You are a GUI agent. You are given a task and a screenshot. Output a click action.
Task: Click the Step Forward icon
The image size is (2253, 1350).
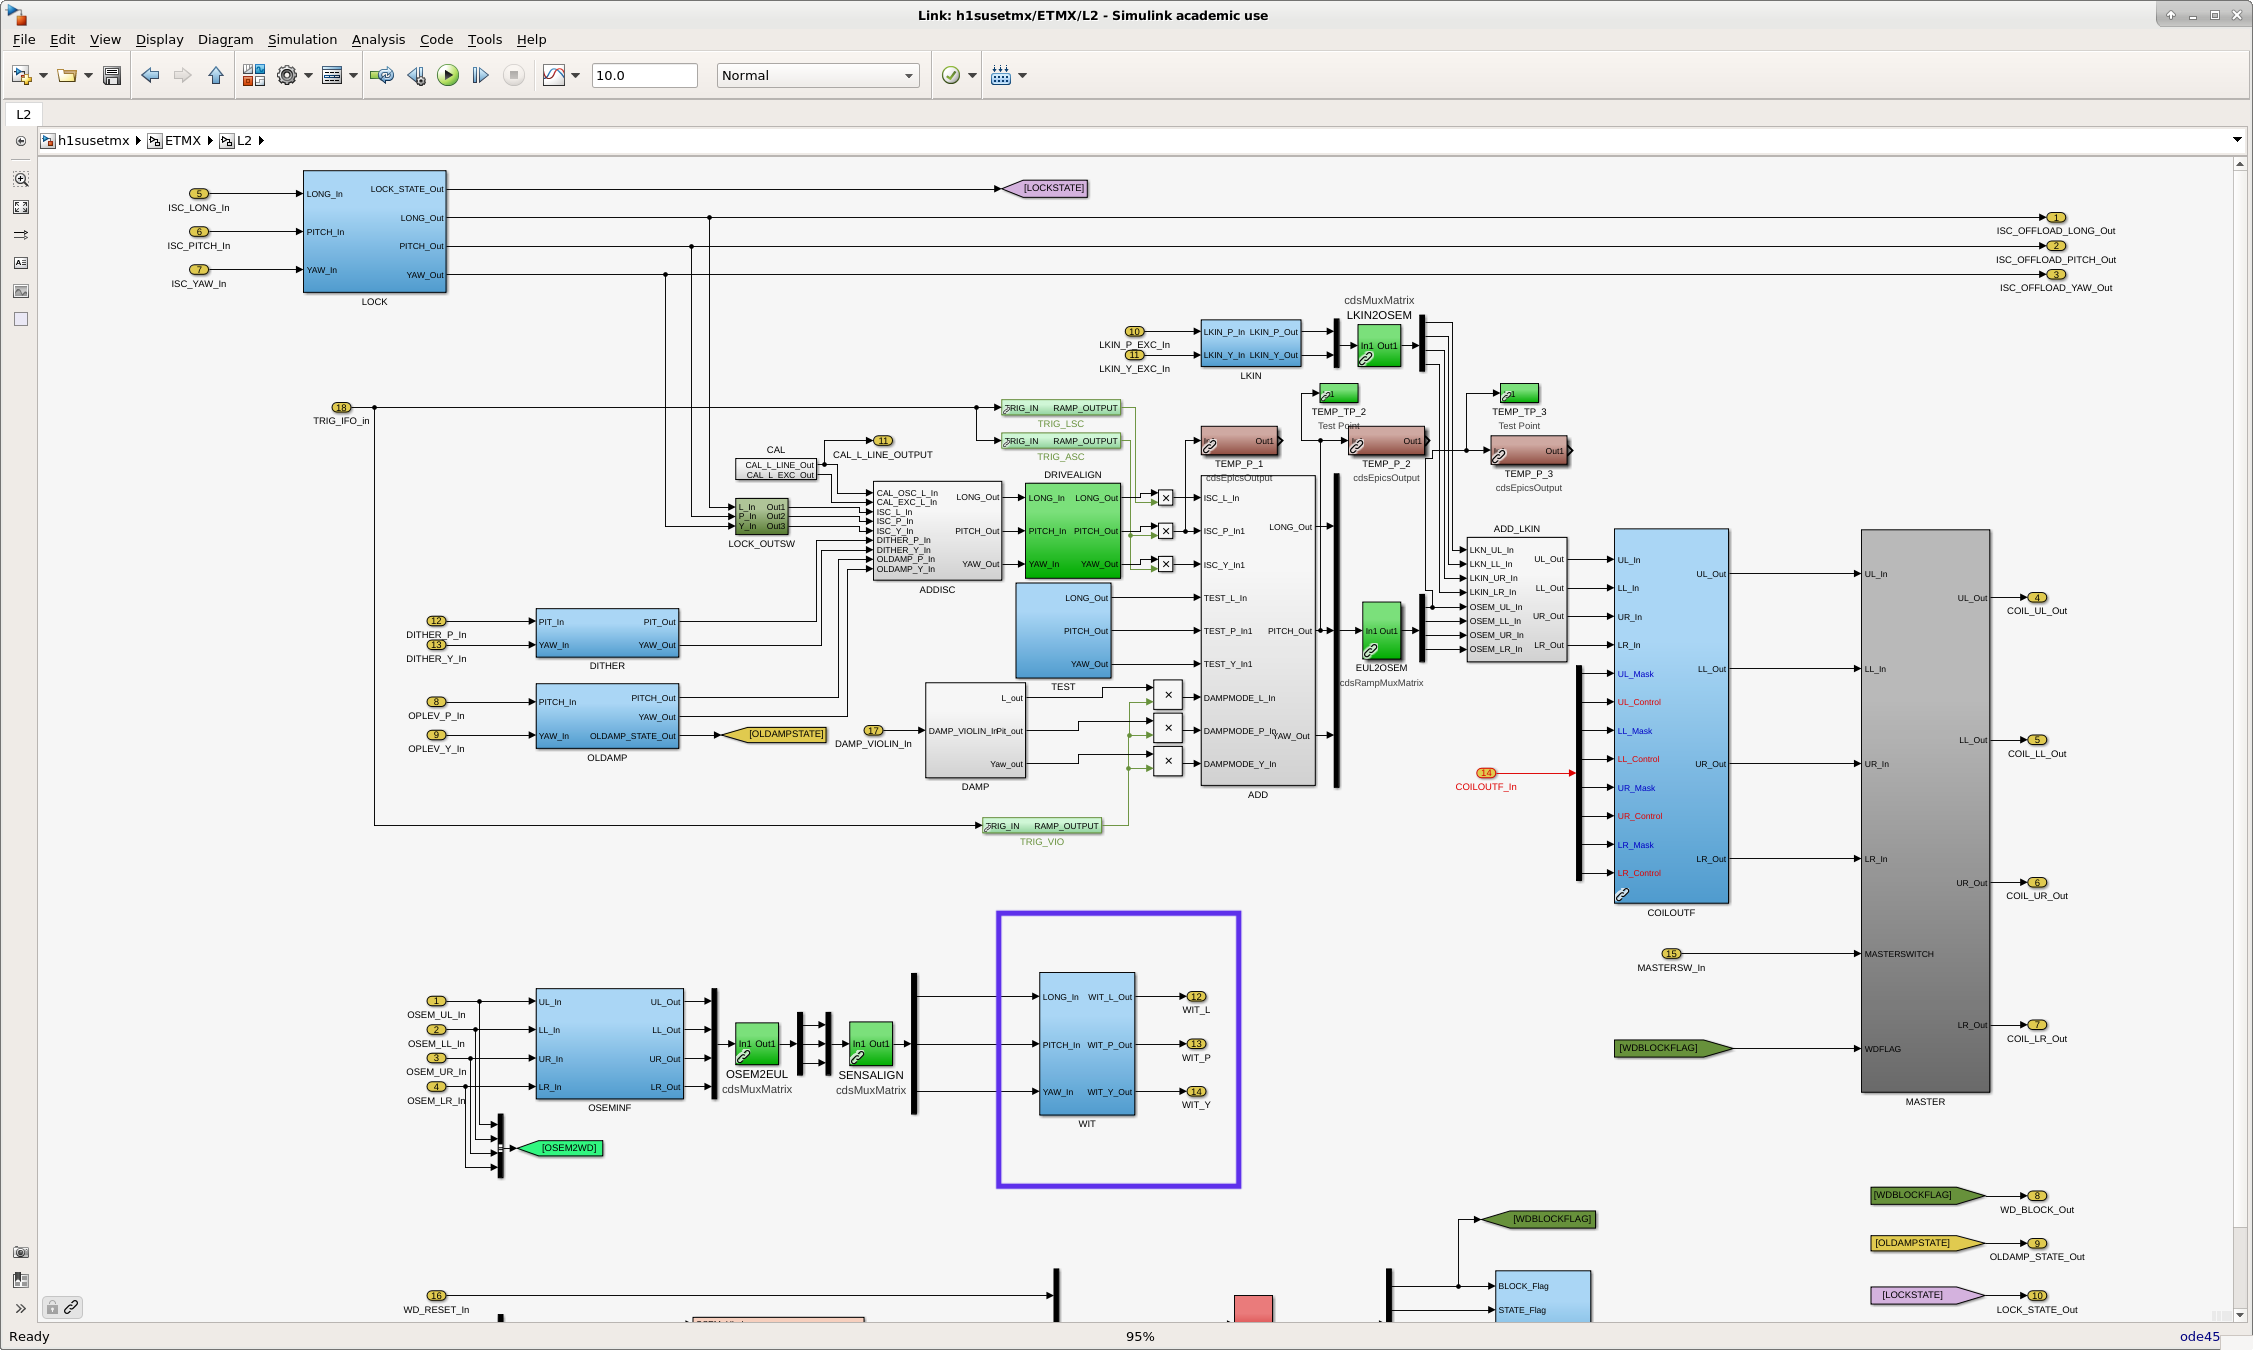pyautogui.click(x=480, y=75)
